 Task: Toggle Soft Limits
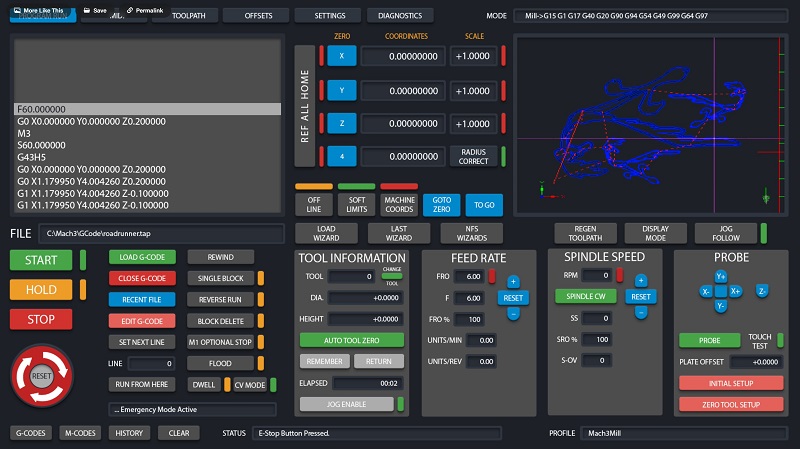(357, 203)
